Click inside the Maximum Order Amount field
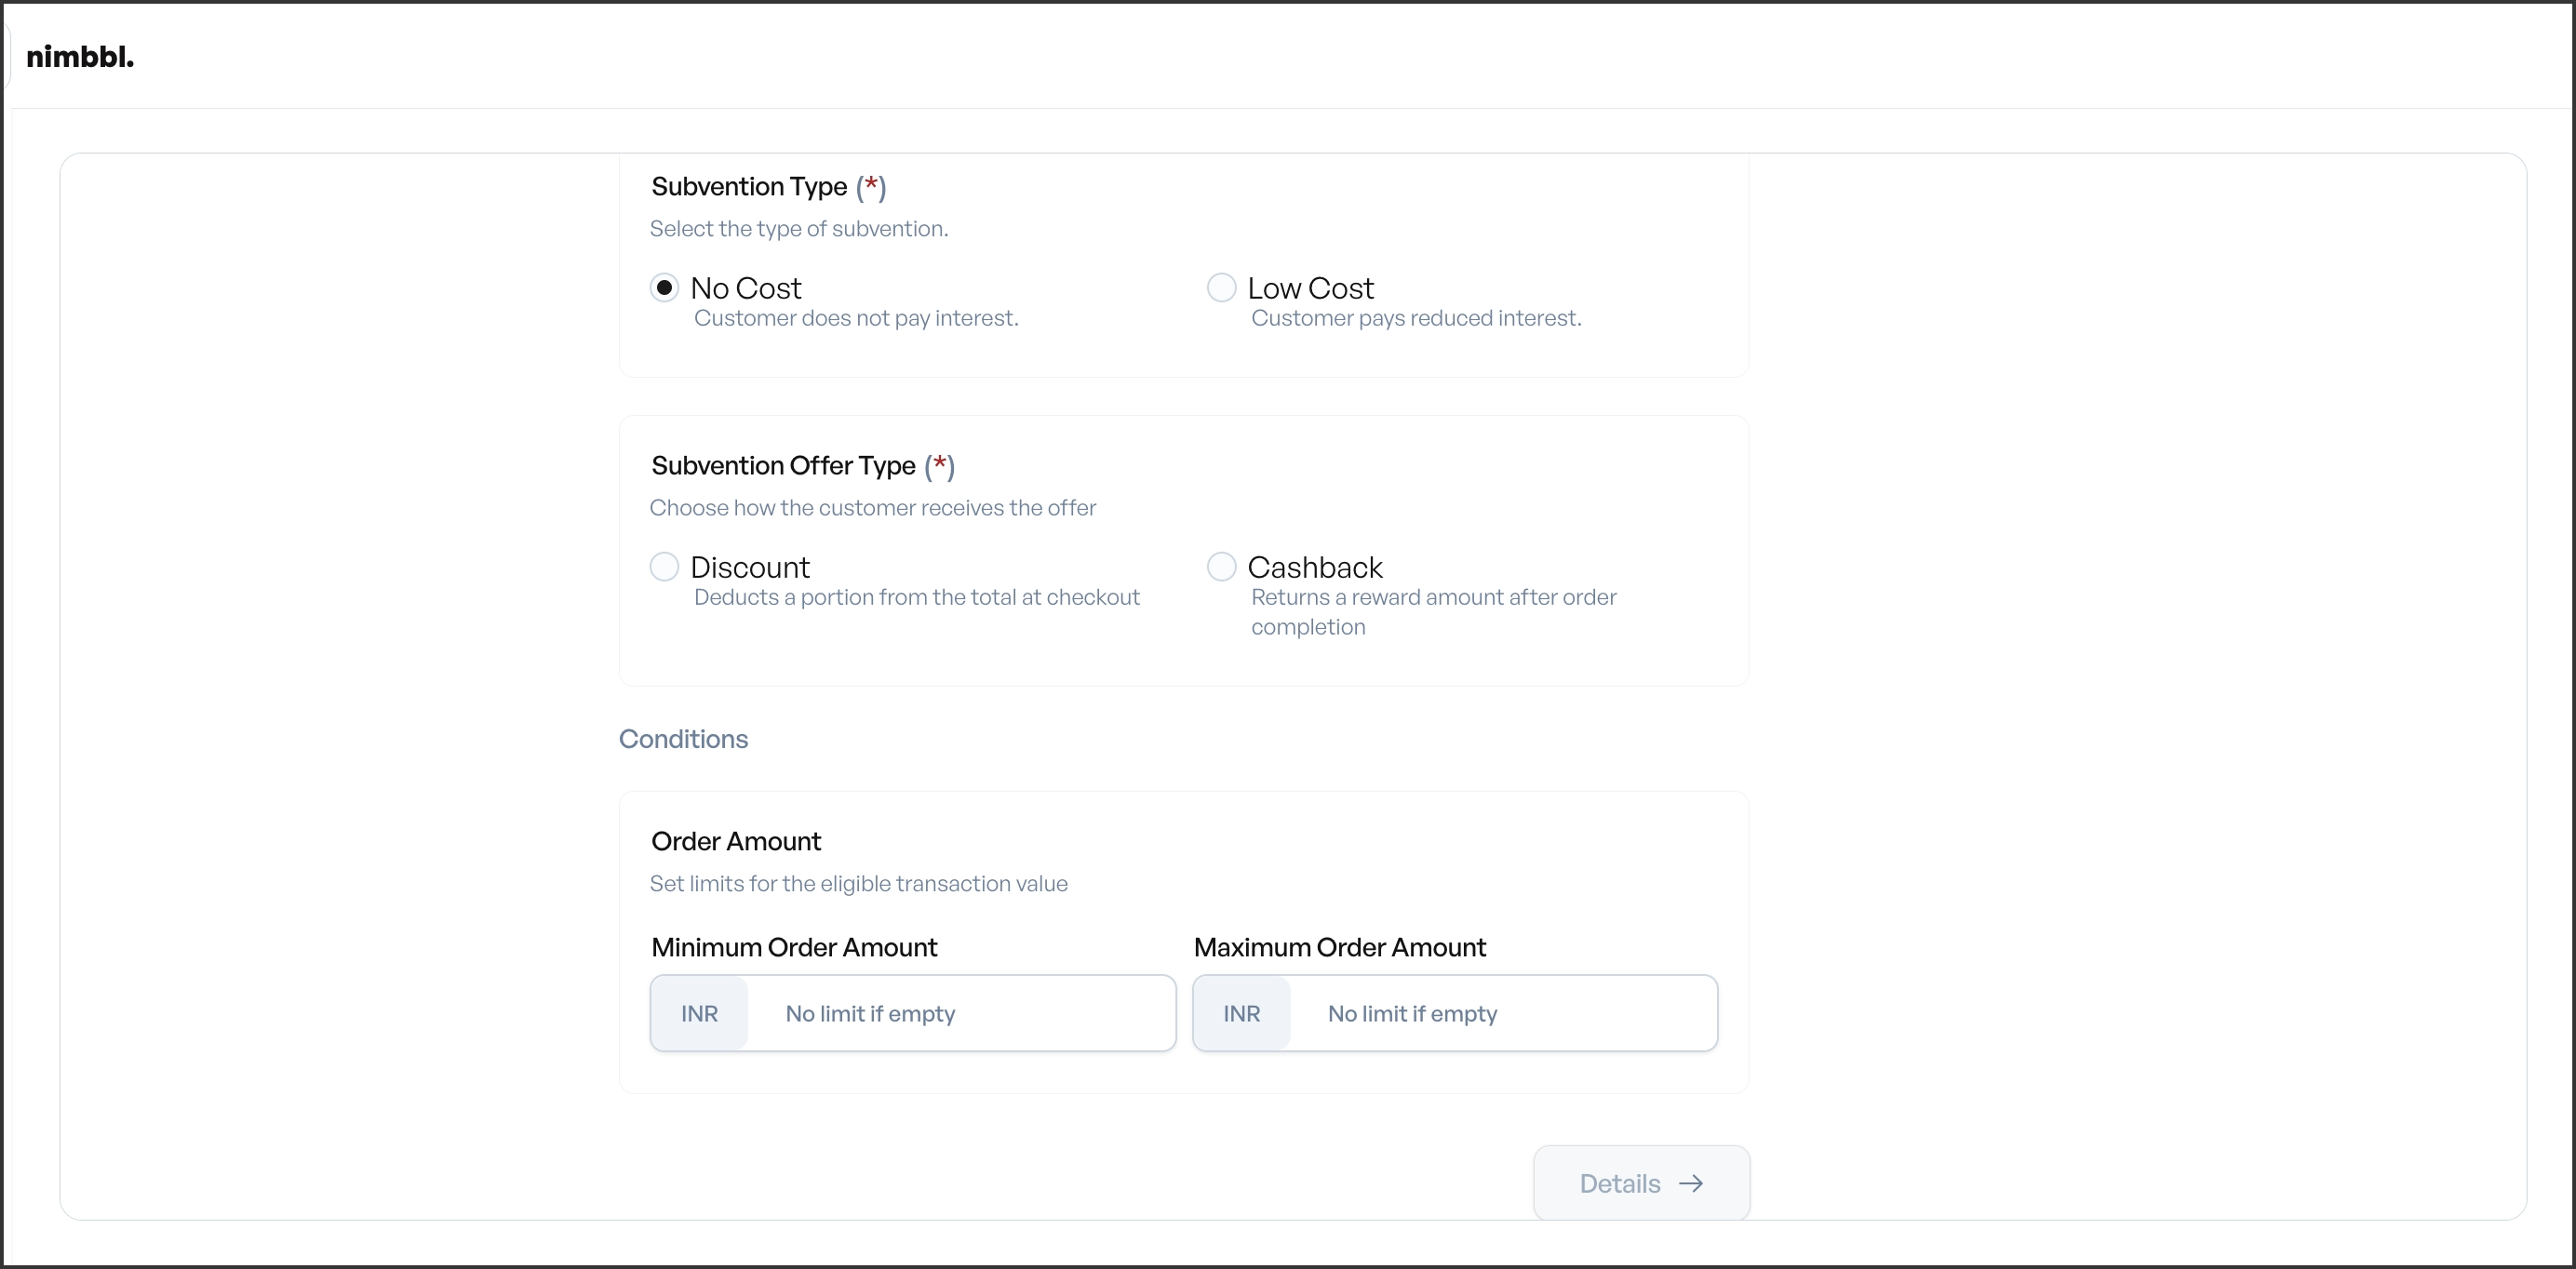This screenshot has height=1269, width=2576. (1500, 1013)
